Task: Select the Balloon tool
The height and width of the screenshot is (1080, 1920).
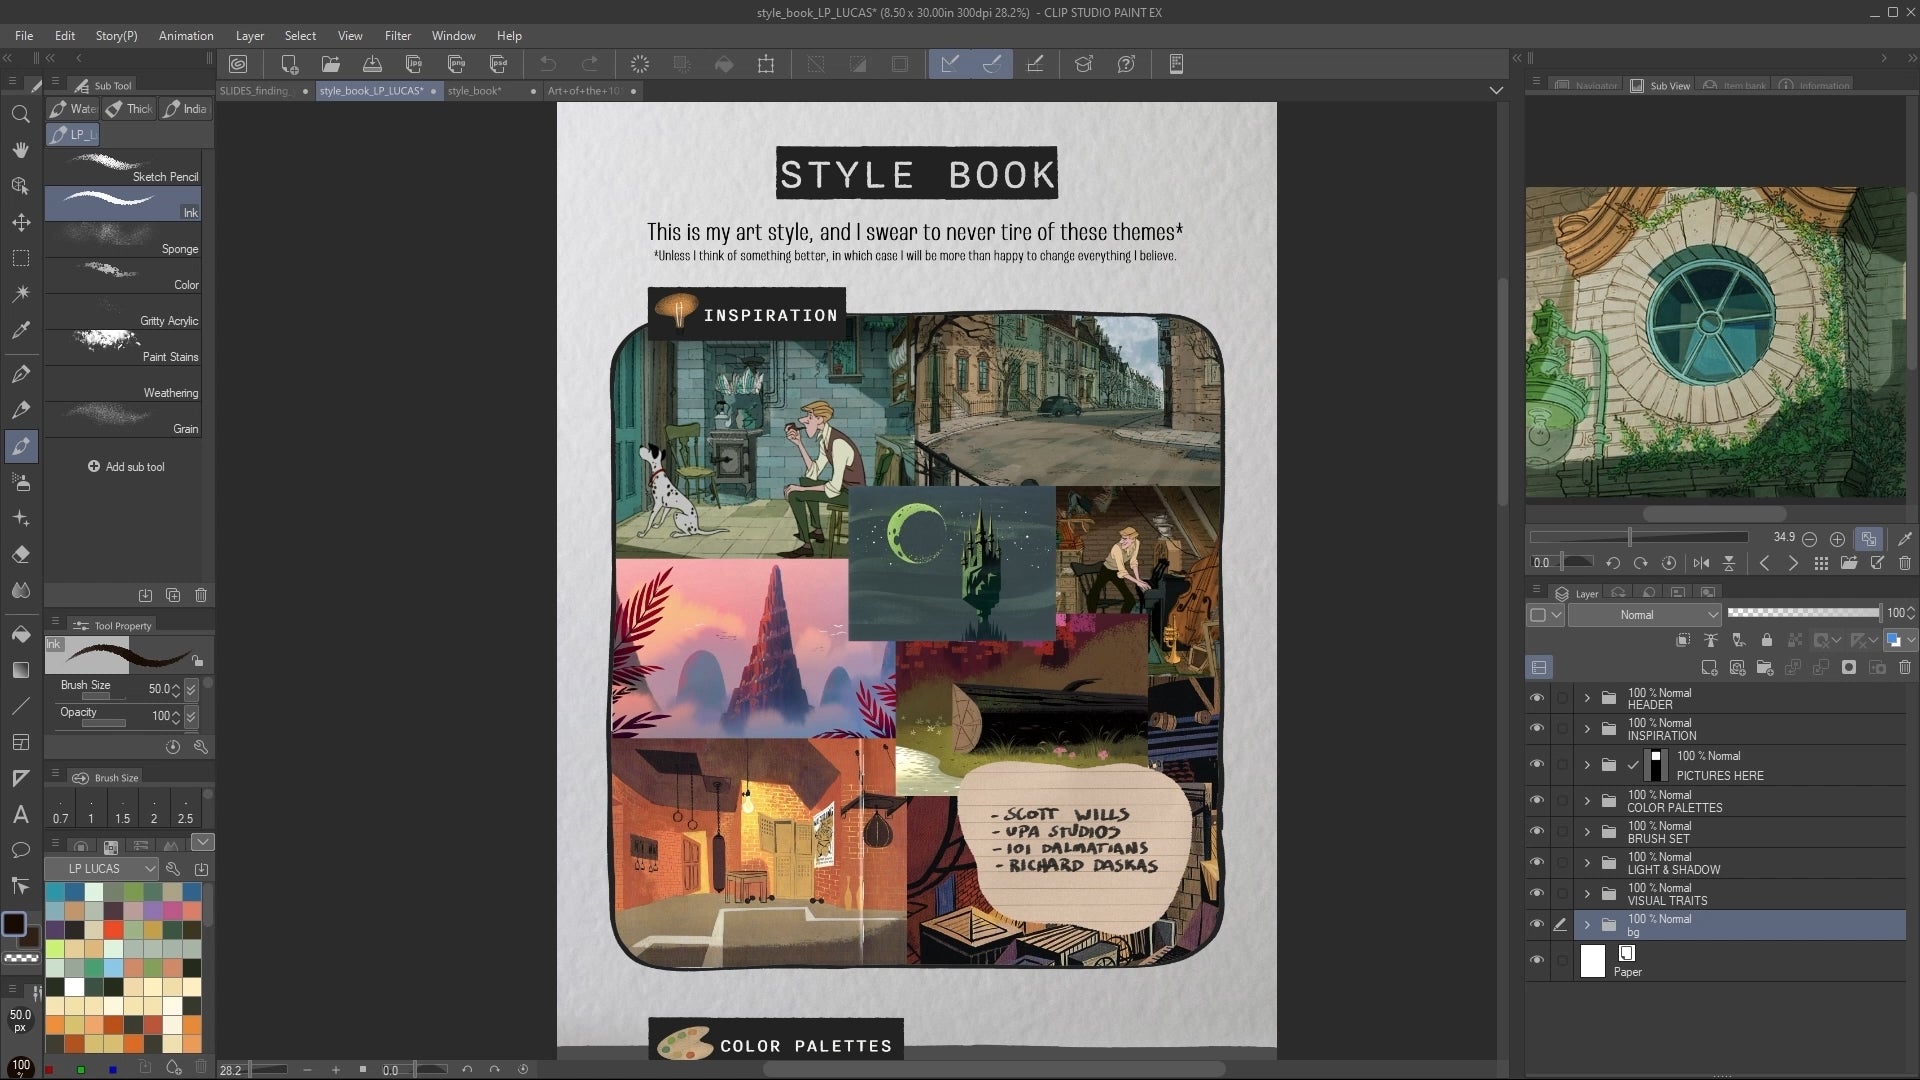Action: pos(20,851)
